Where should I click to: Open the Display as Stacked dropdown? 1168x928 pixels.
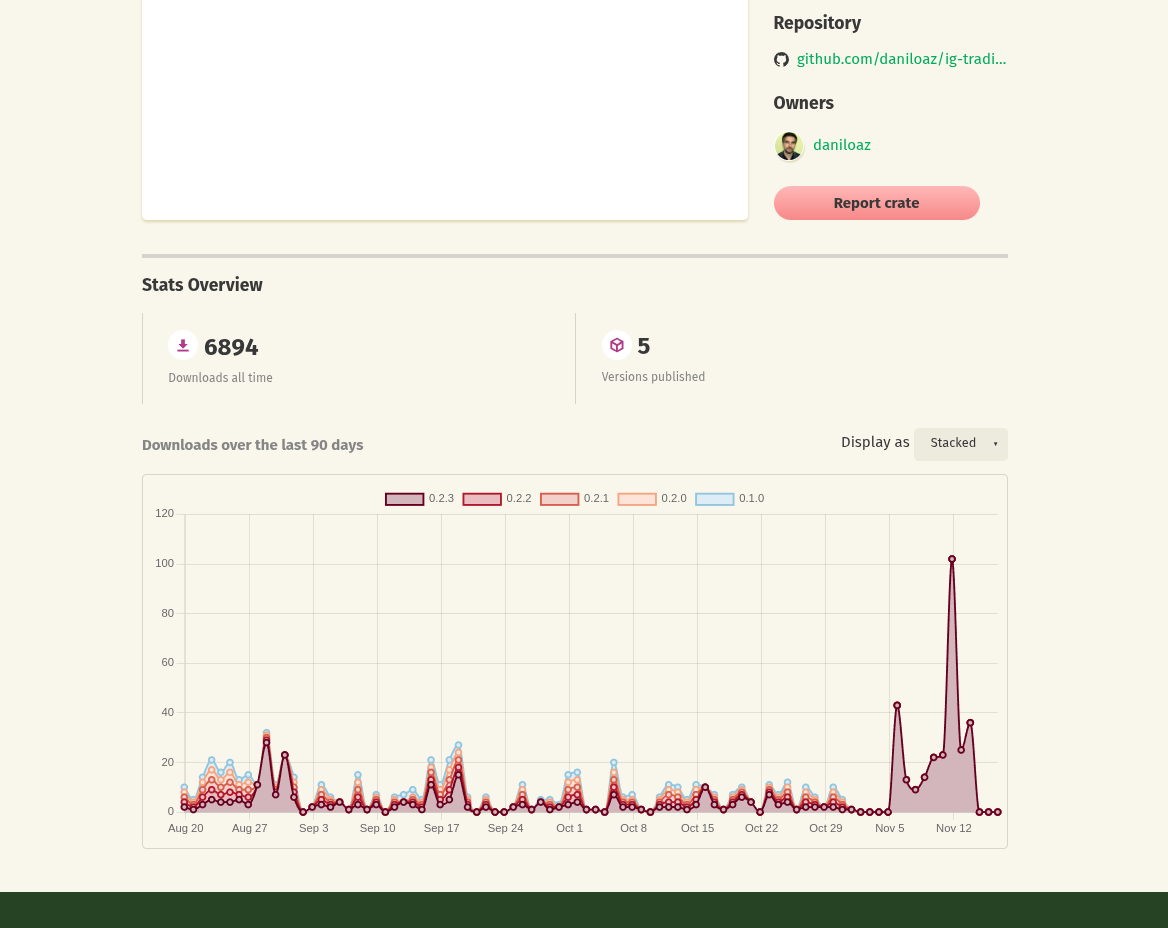pyautogui.click(x=961, y=443)
